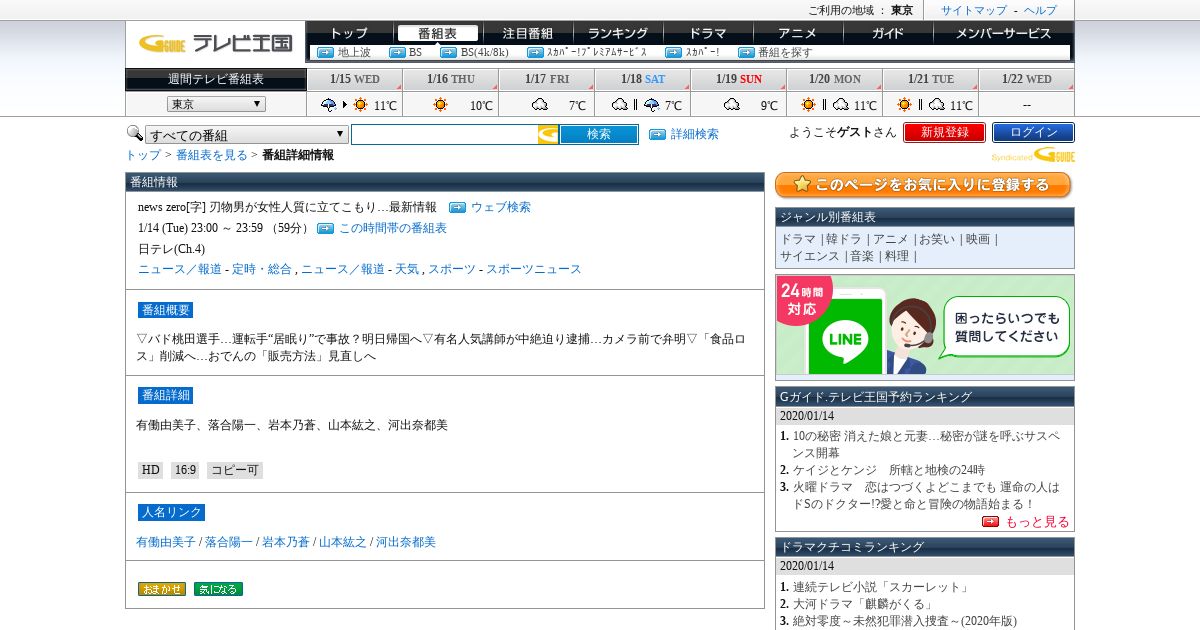1200x630 pixels.
Task: Click the ニュース/報道 - 天気 genre link
Action: pos(360,269)
